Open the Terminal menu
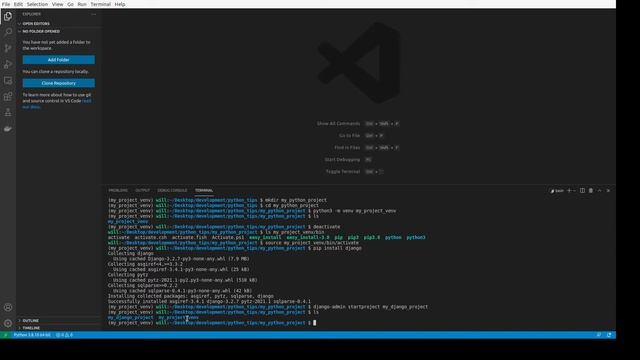 tap(101, 4)
